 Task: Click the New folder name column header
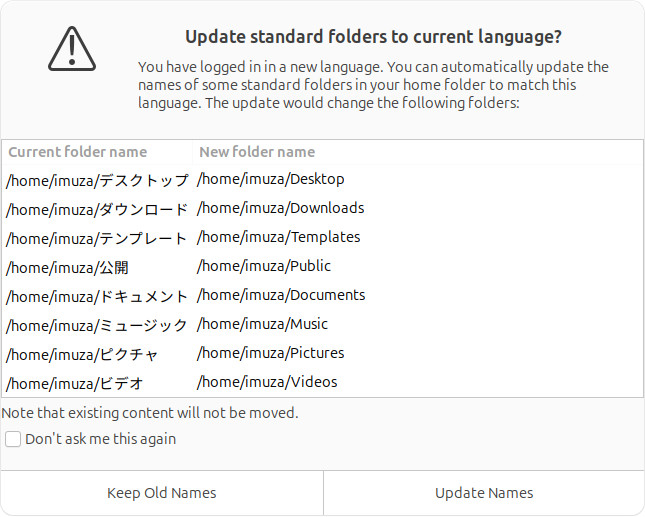(257, 152)
